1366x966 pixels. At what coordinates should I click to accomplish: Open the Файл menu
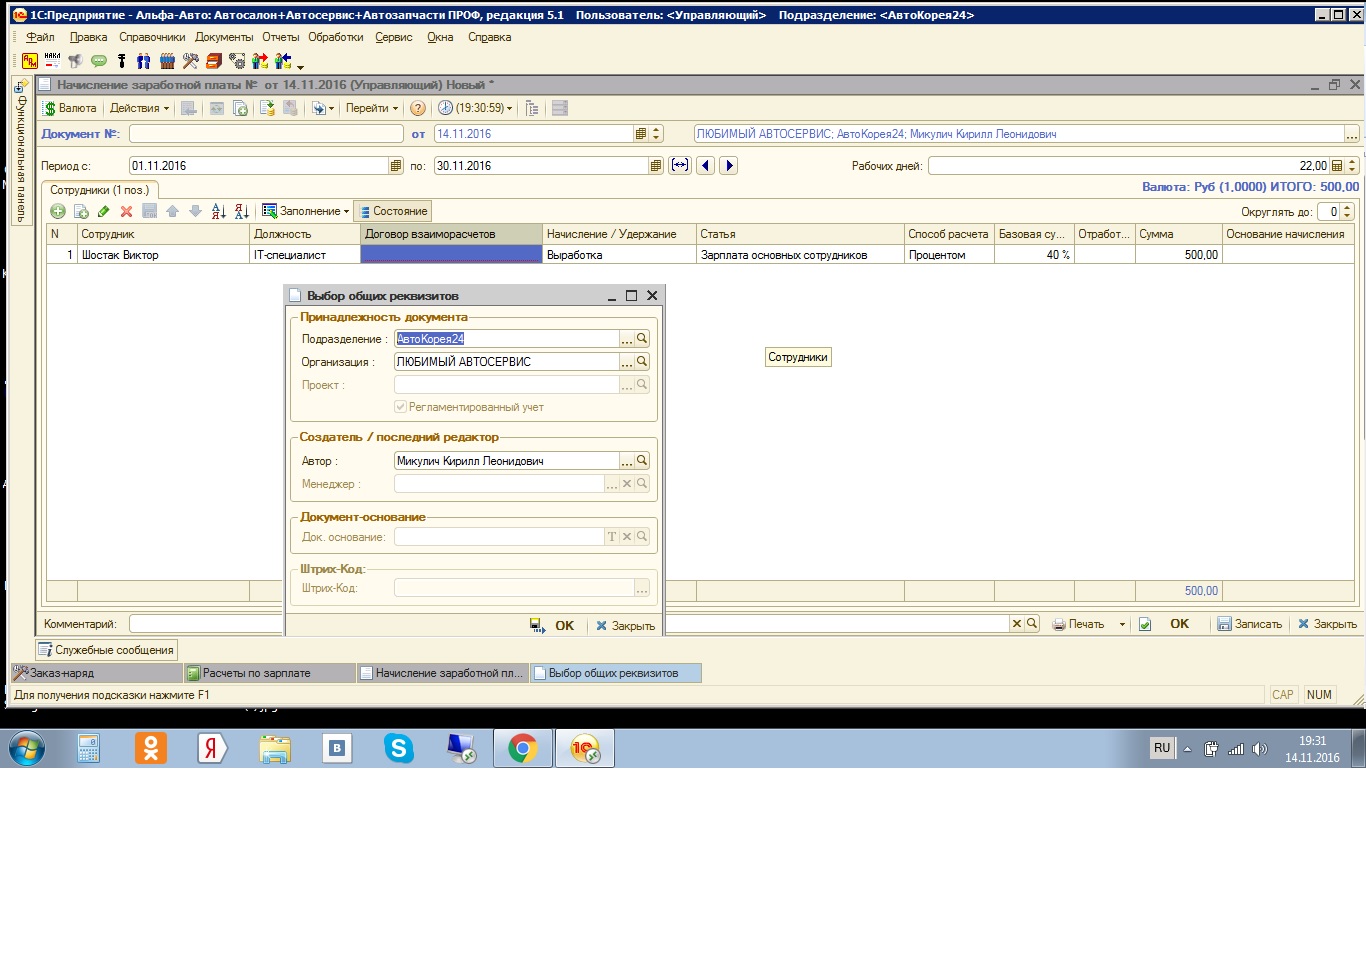point(40,37)
